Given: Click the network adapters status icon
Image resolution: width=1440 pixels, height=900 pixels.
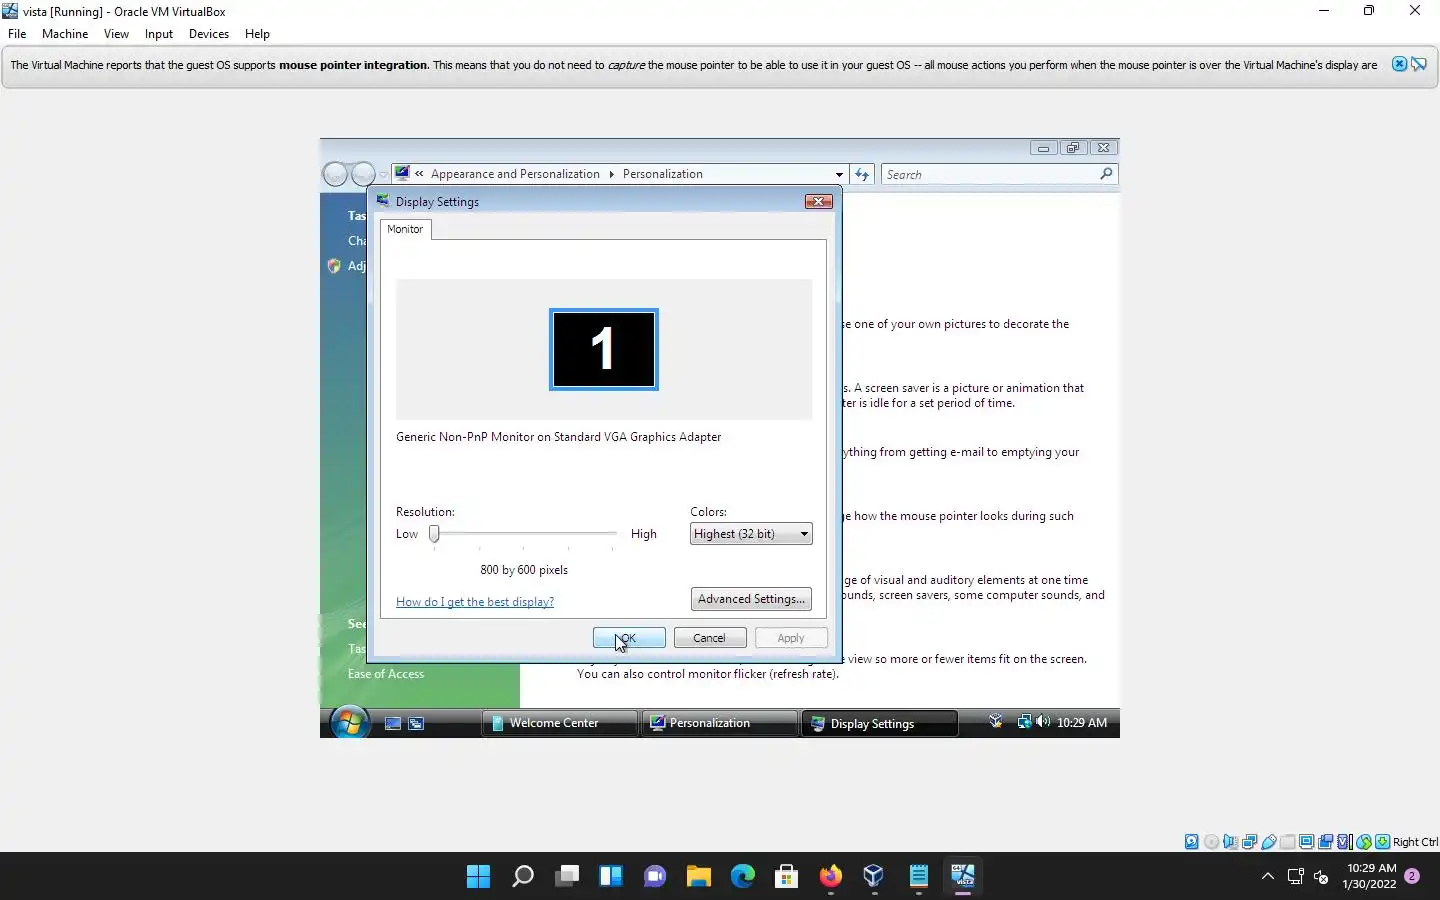Looking at the screenshot, I should (1249, 842).
